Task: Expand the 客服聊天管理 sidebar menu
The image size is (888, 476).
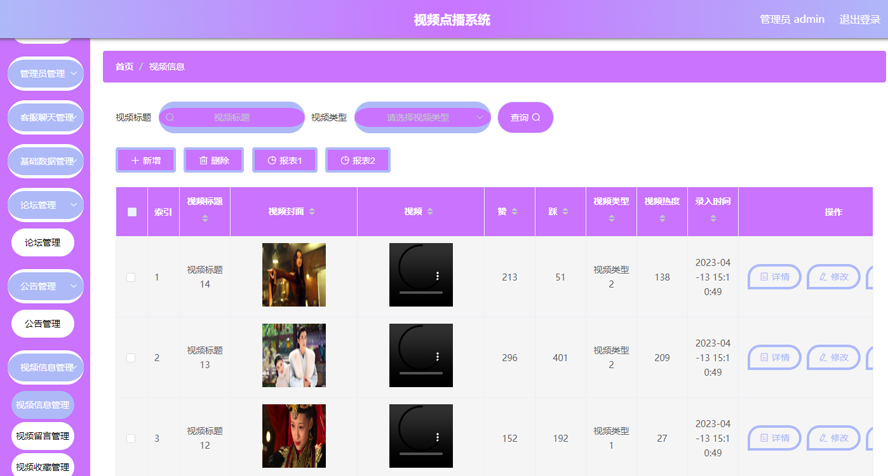Action: click(x=45, y=117)
